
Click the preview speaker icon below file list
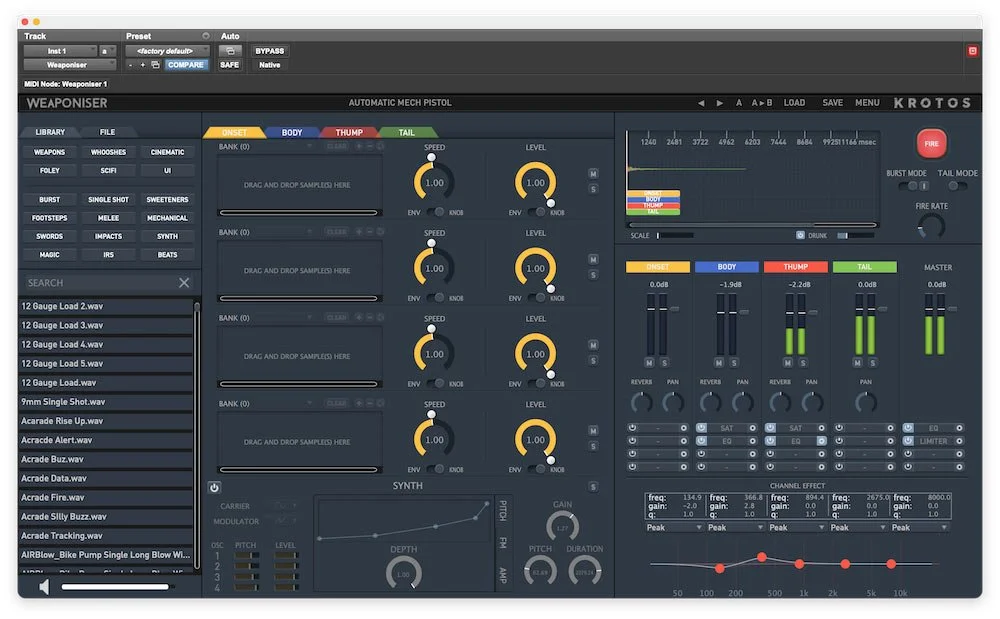point(43,587)
